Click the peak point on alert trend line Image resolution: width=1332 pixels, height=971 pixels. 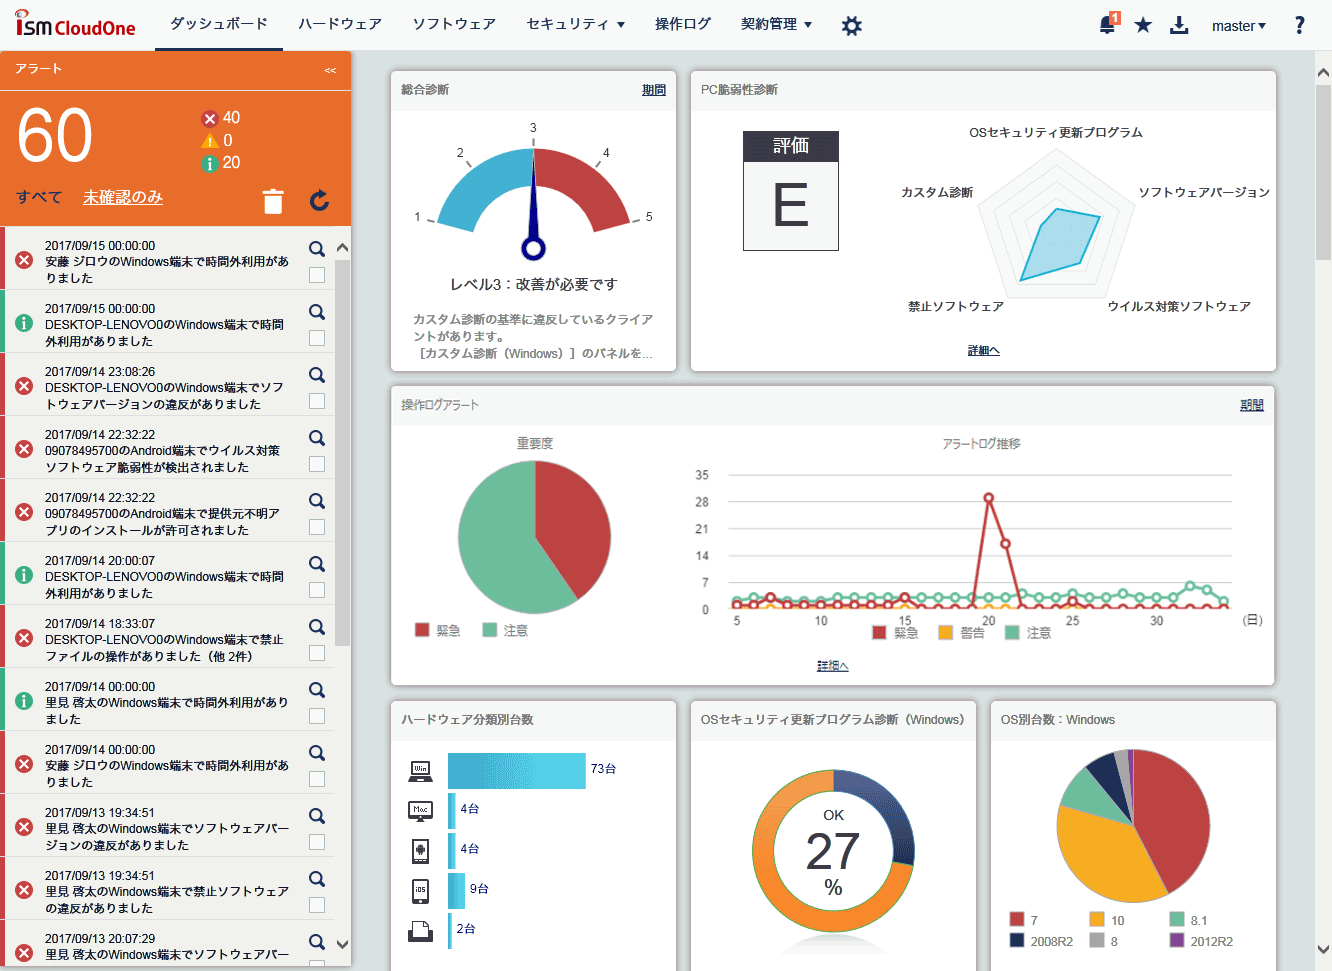[x=989, y=497]
